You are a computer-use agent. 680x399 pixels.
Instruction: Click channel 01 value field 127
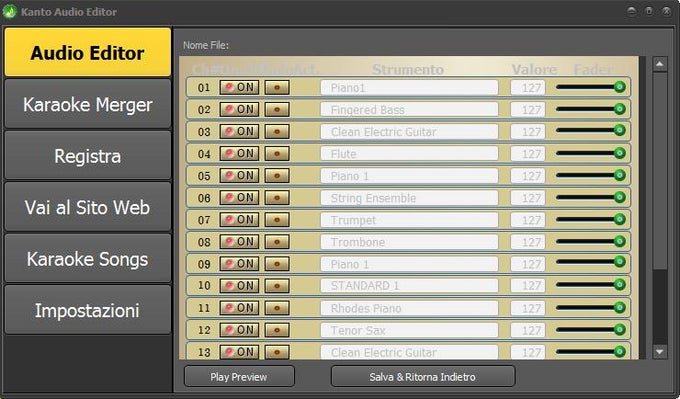point(528,88)
